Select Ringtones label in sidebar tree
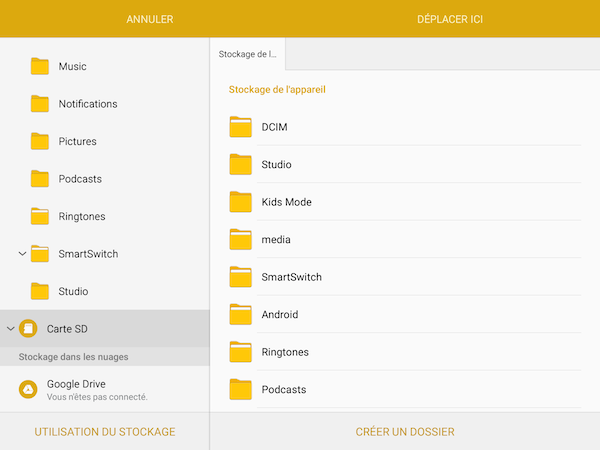This screenshot has height=450, width=600. pos(82,217)
